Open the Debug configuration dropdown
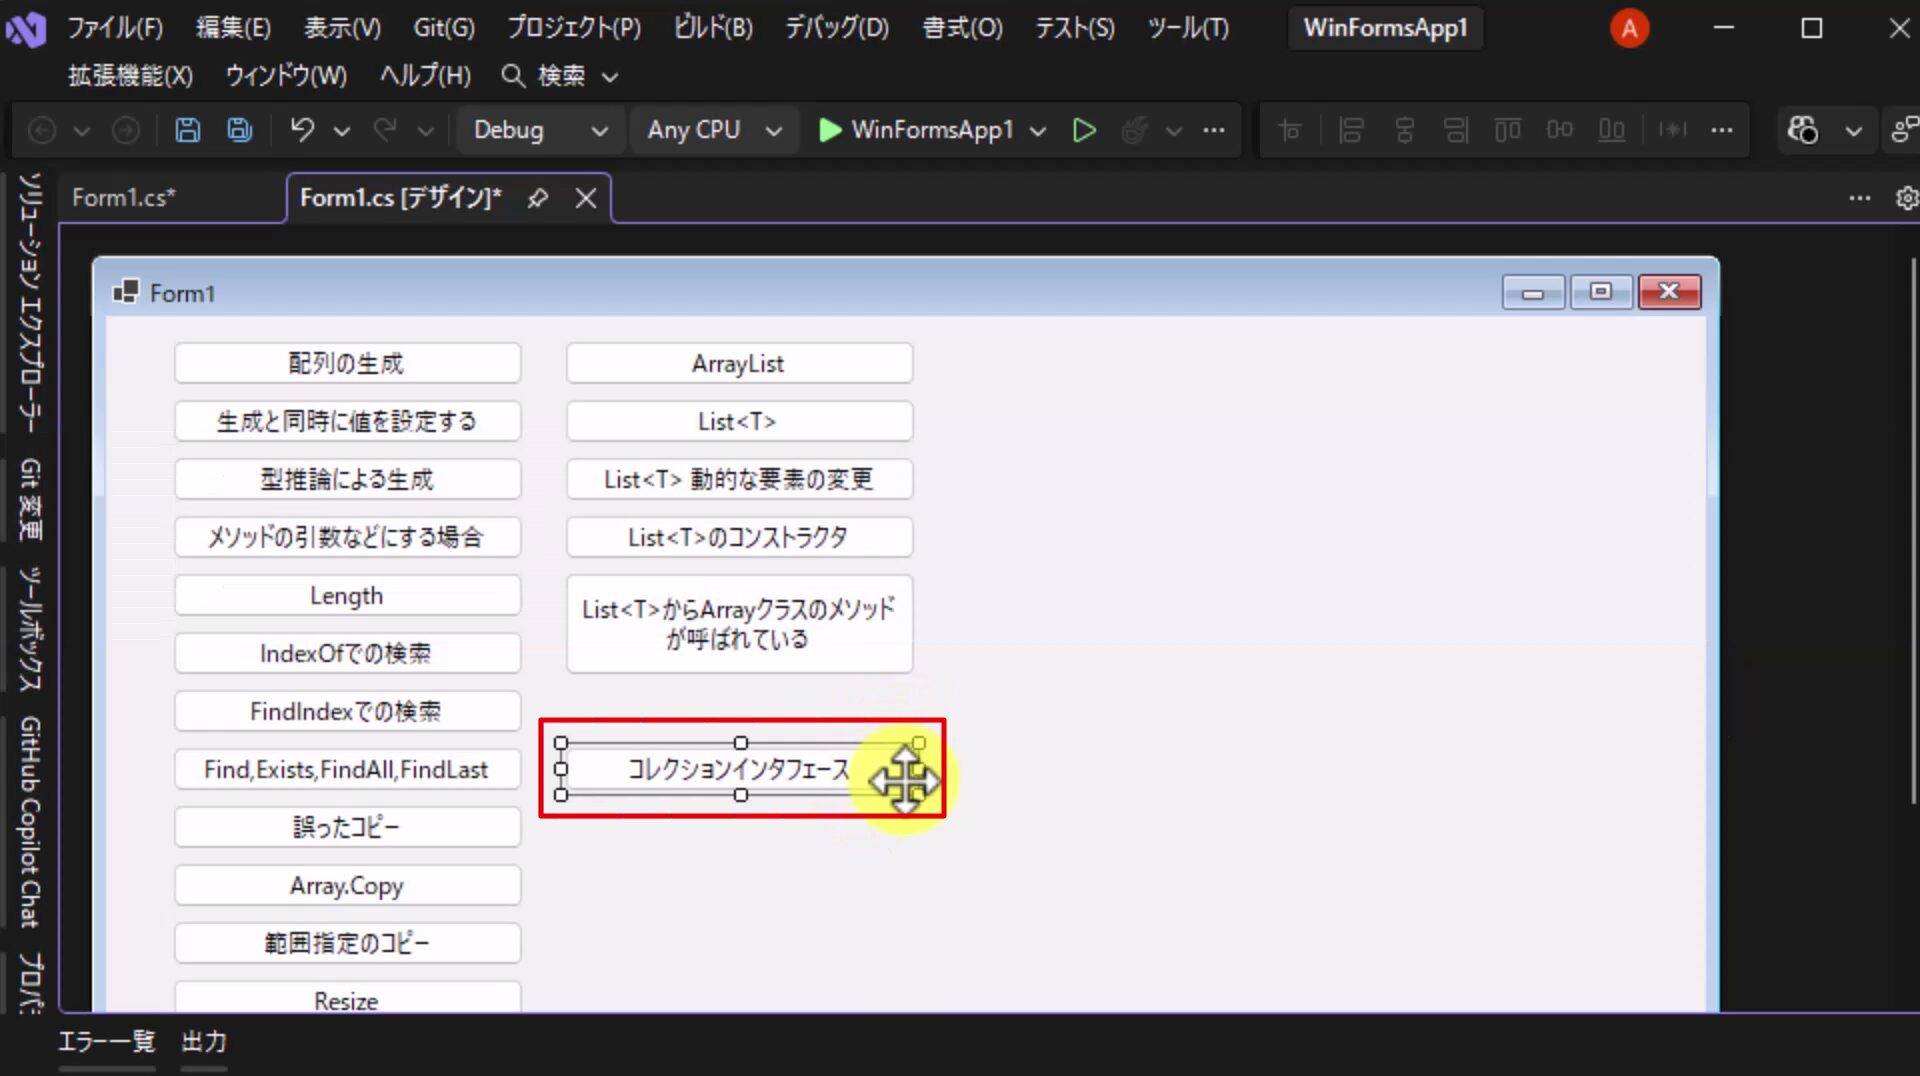 (539, 130)
